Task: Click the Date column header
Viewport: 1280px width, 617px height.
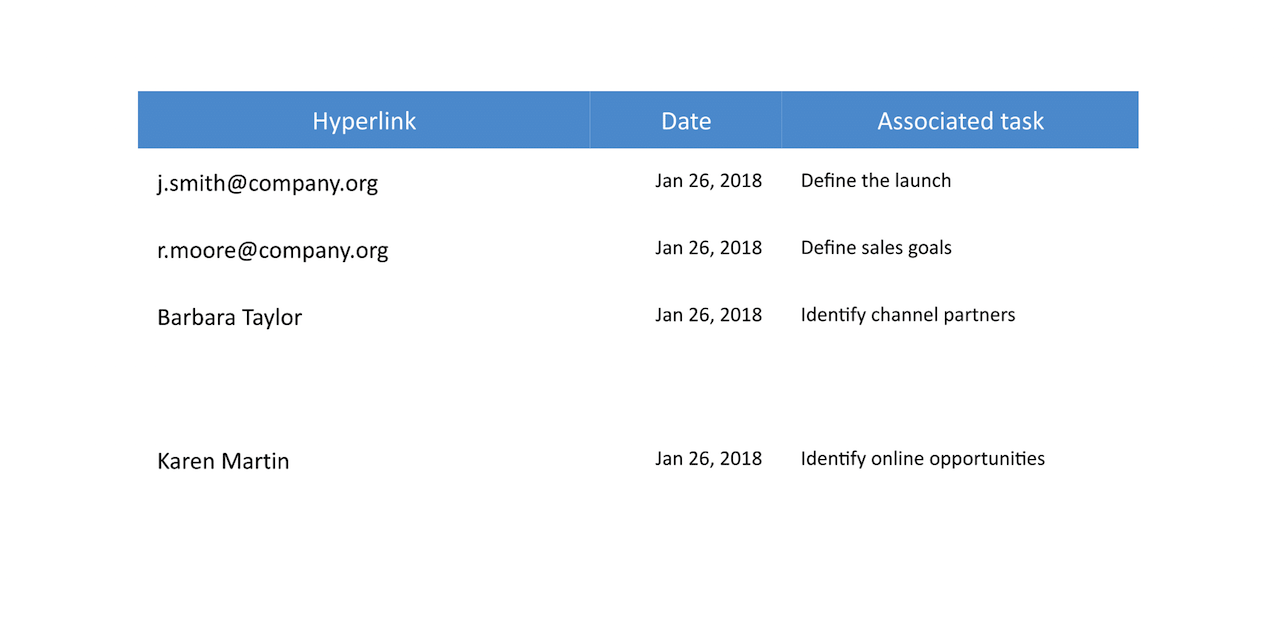Action: 686,121
